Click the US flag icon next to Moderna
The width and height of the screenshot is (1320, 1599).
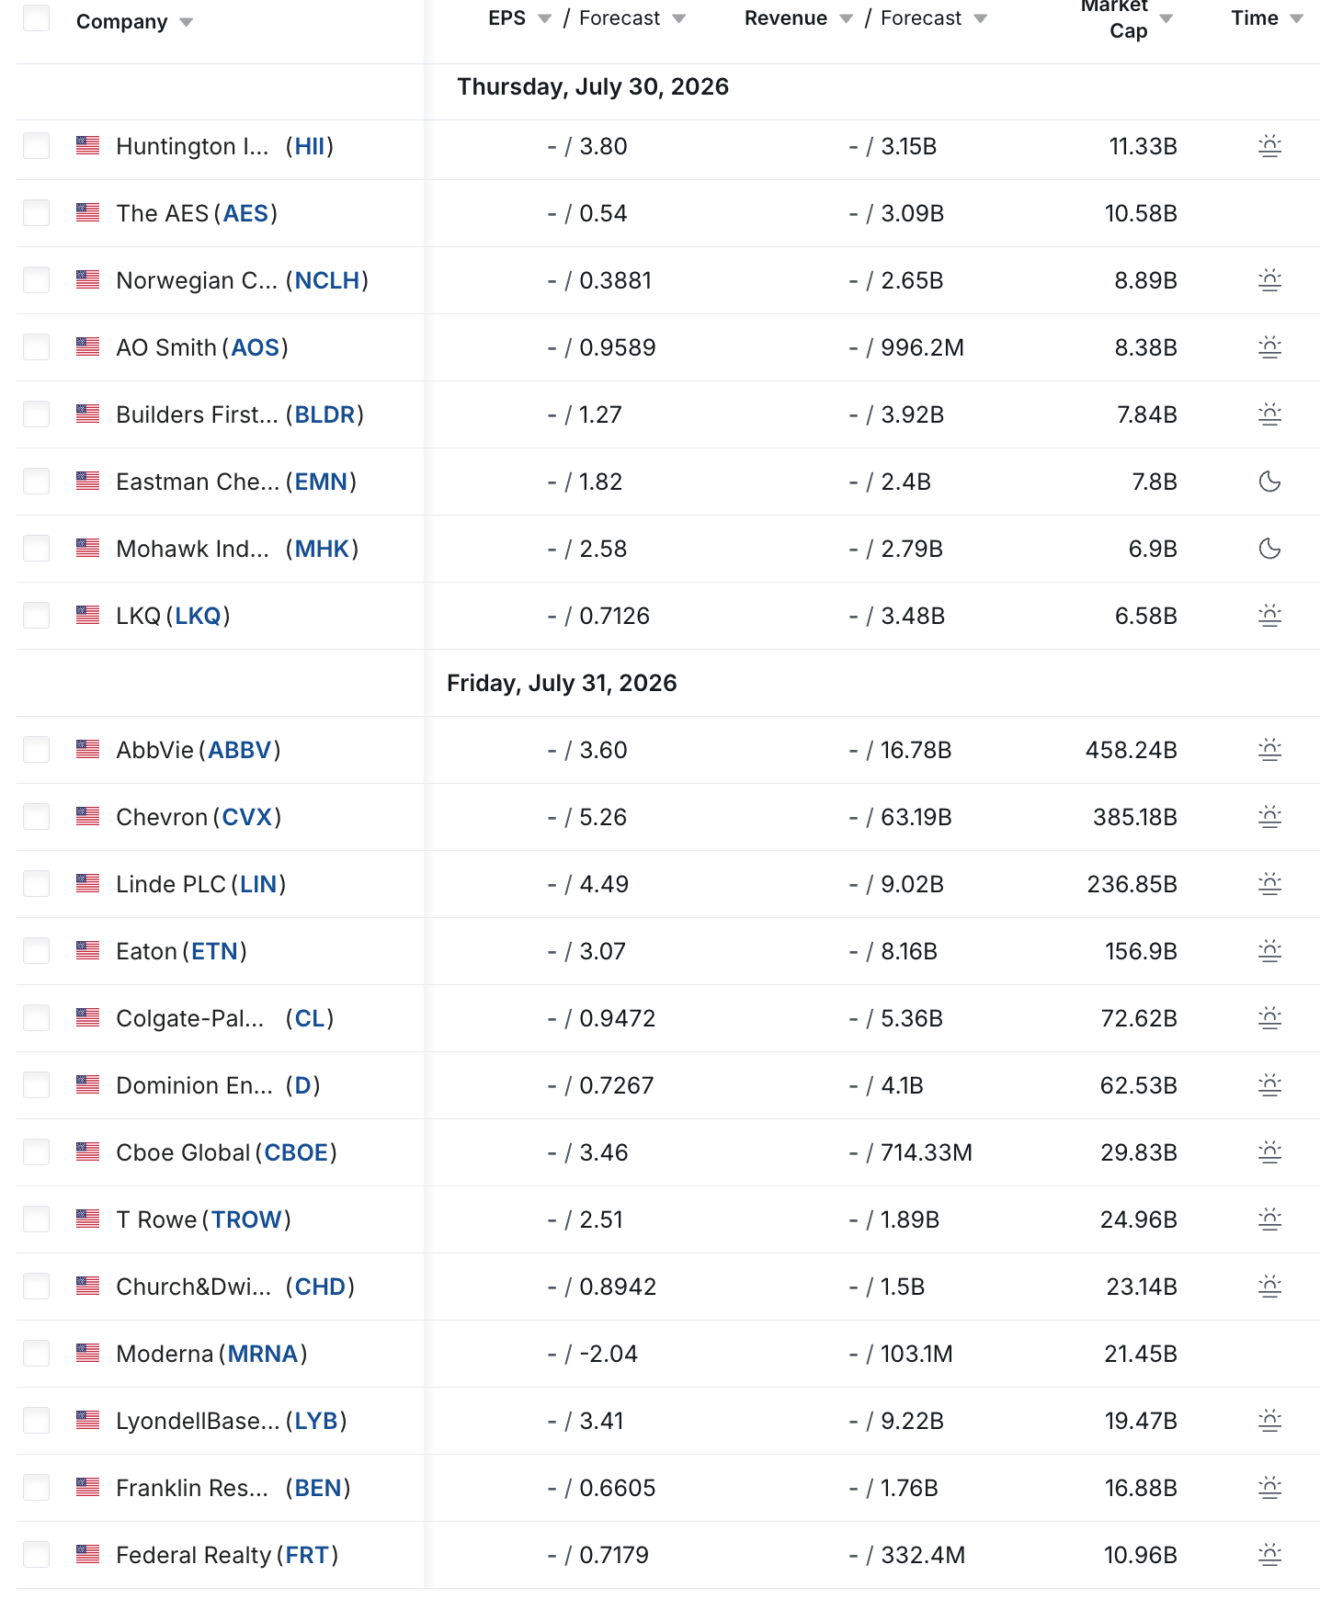(88, 1353)
